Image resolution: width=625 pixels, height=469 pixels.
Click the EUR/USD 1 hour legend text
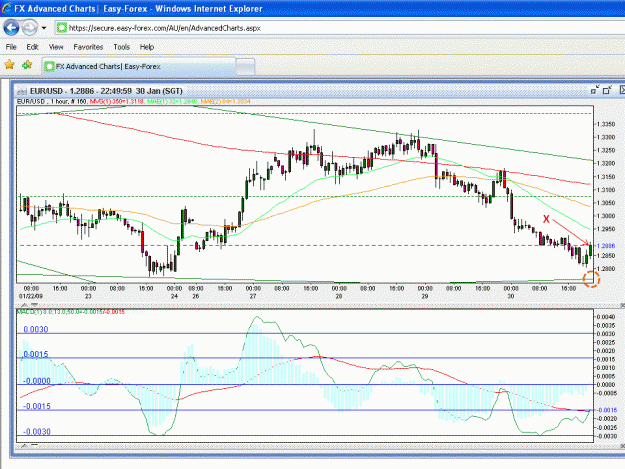coord(52,102)
